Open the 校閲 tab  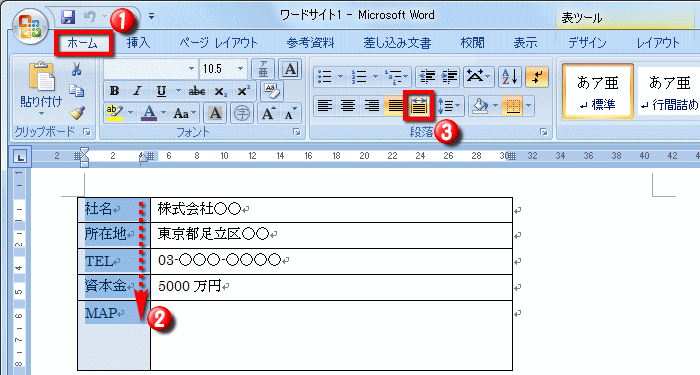coord(472,43)
